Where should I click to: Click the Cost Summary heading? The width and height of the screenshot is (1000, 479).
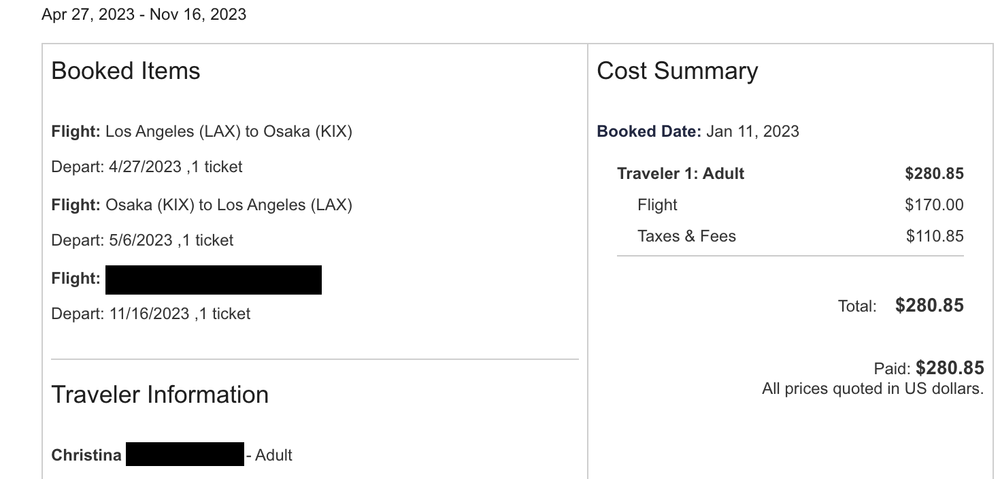pyautogui.click(x=677, y=71)
